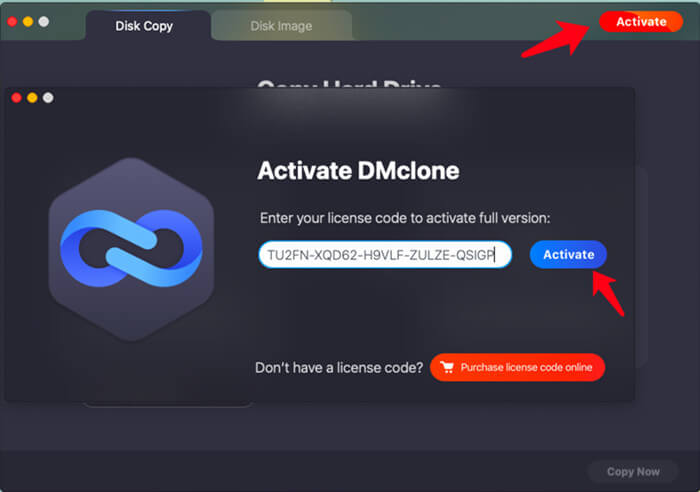This screenshot has height=492, width=700.
Task: Open the Disk Image tab
Action: click(281, 26)
